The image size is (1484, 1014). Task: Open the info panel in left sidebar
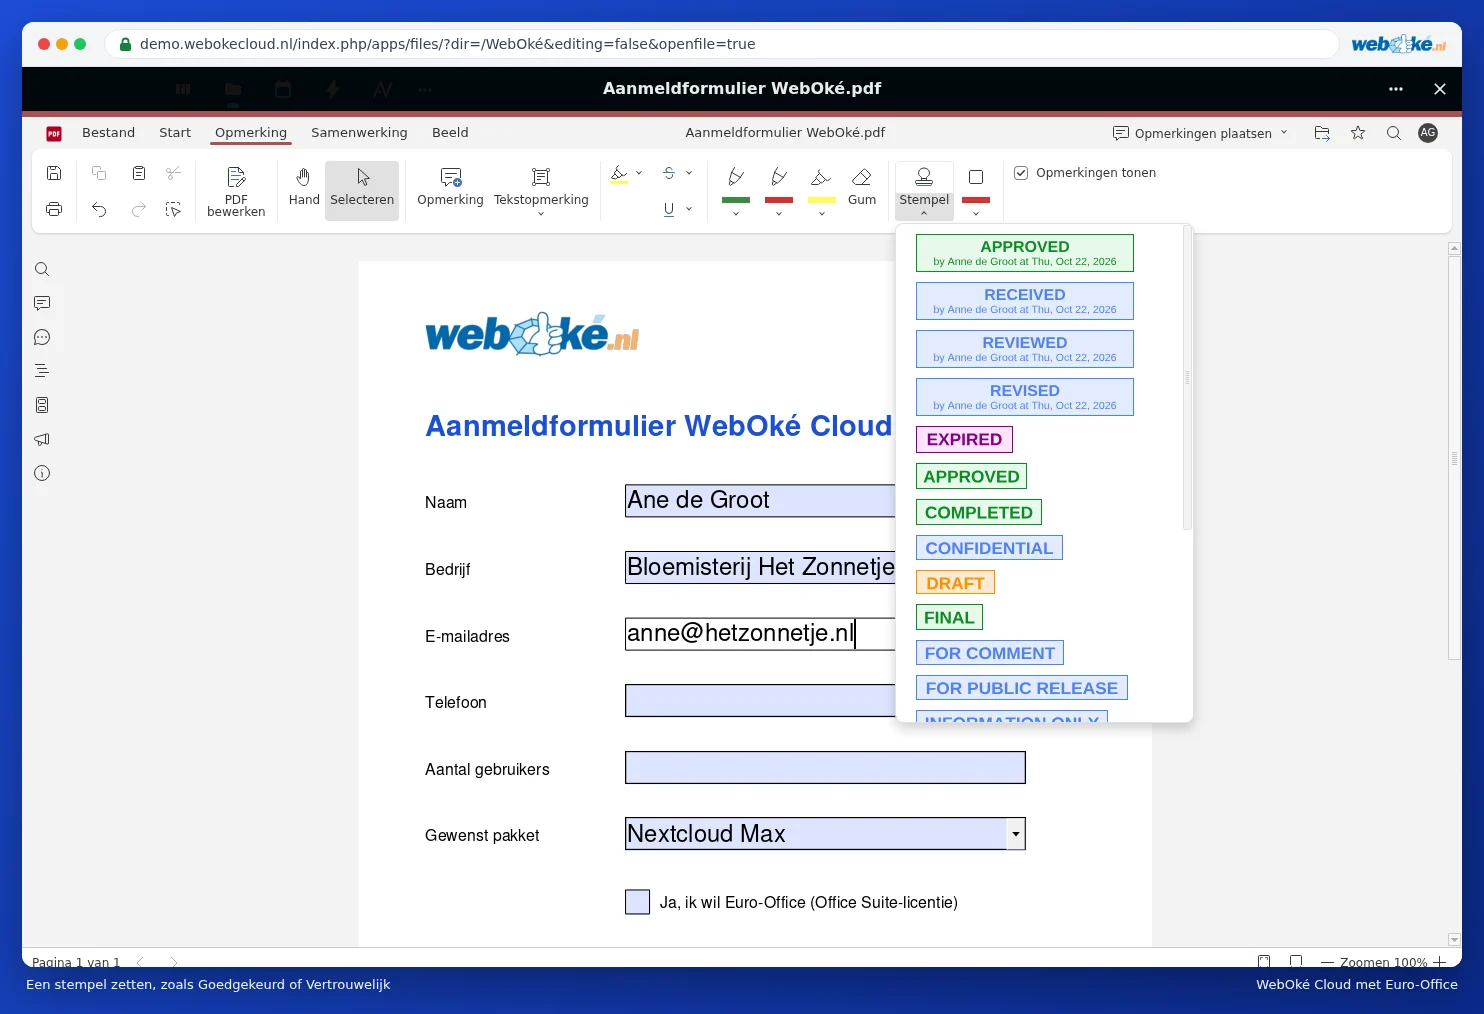click(x=42, y=473)
